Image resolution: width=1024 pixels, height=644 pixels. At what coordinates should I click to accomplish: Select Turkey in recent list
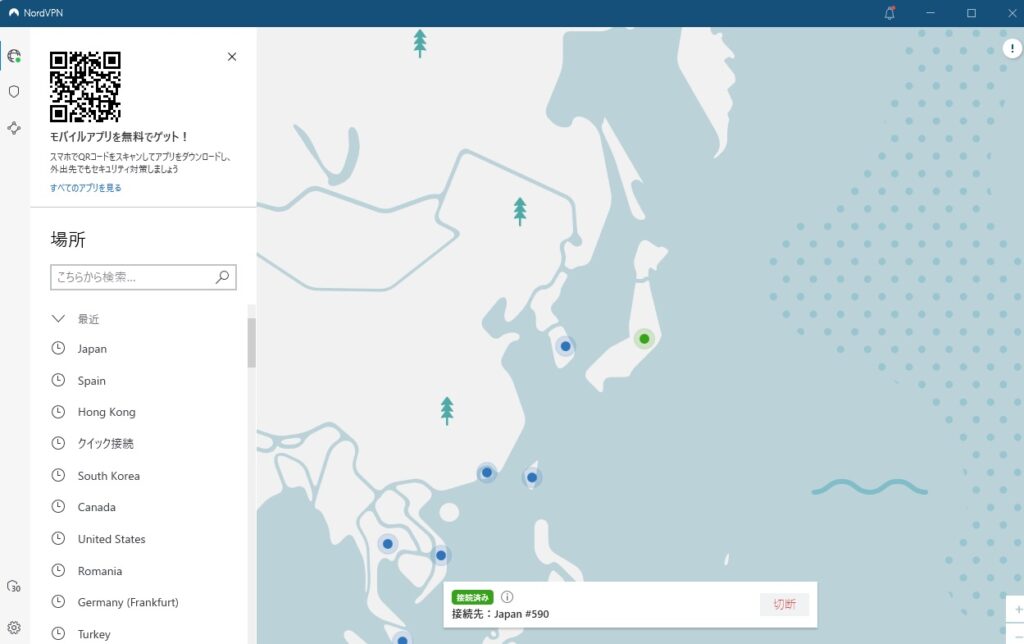pyautogui.click(x=94, y=634)
